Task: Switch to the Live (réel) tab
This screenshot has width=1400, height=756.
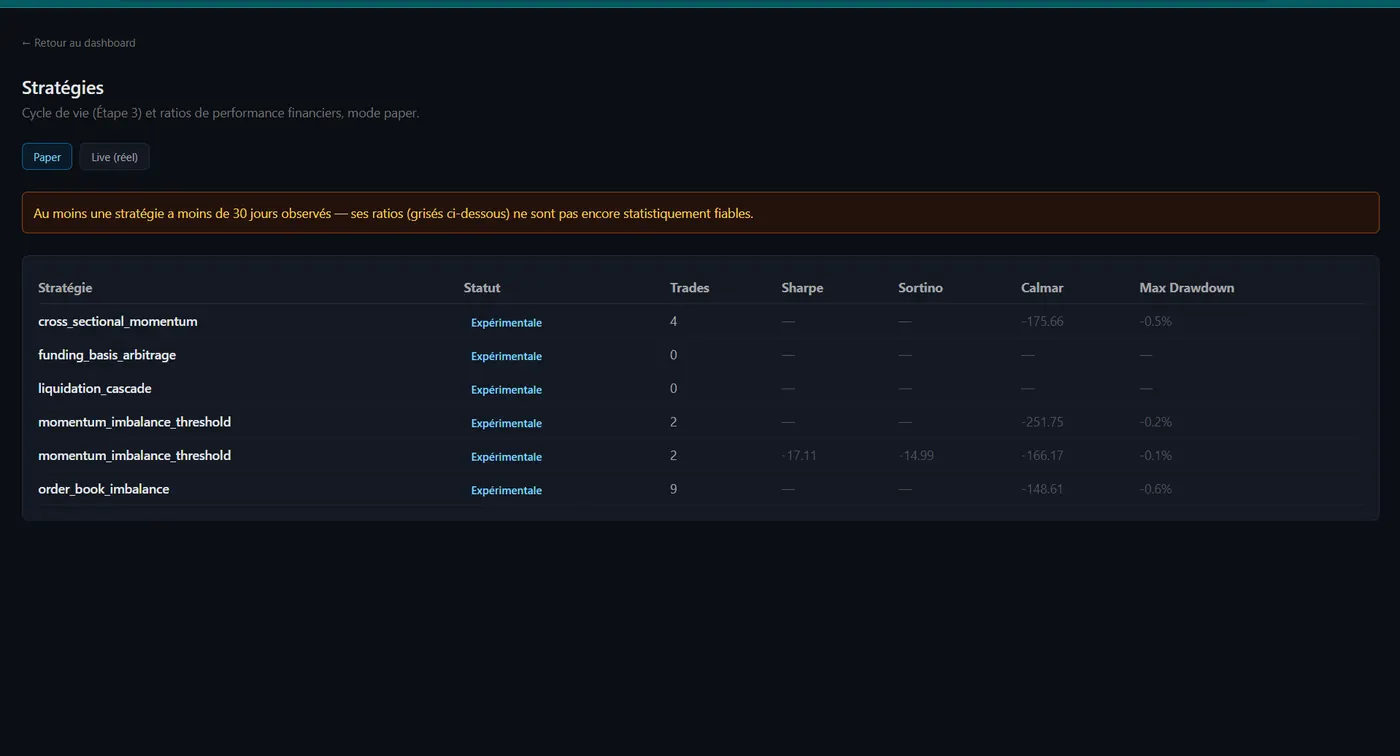Action: [115, 157]
